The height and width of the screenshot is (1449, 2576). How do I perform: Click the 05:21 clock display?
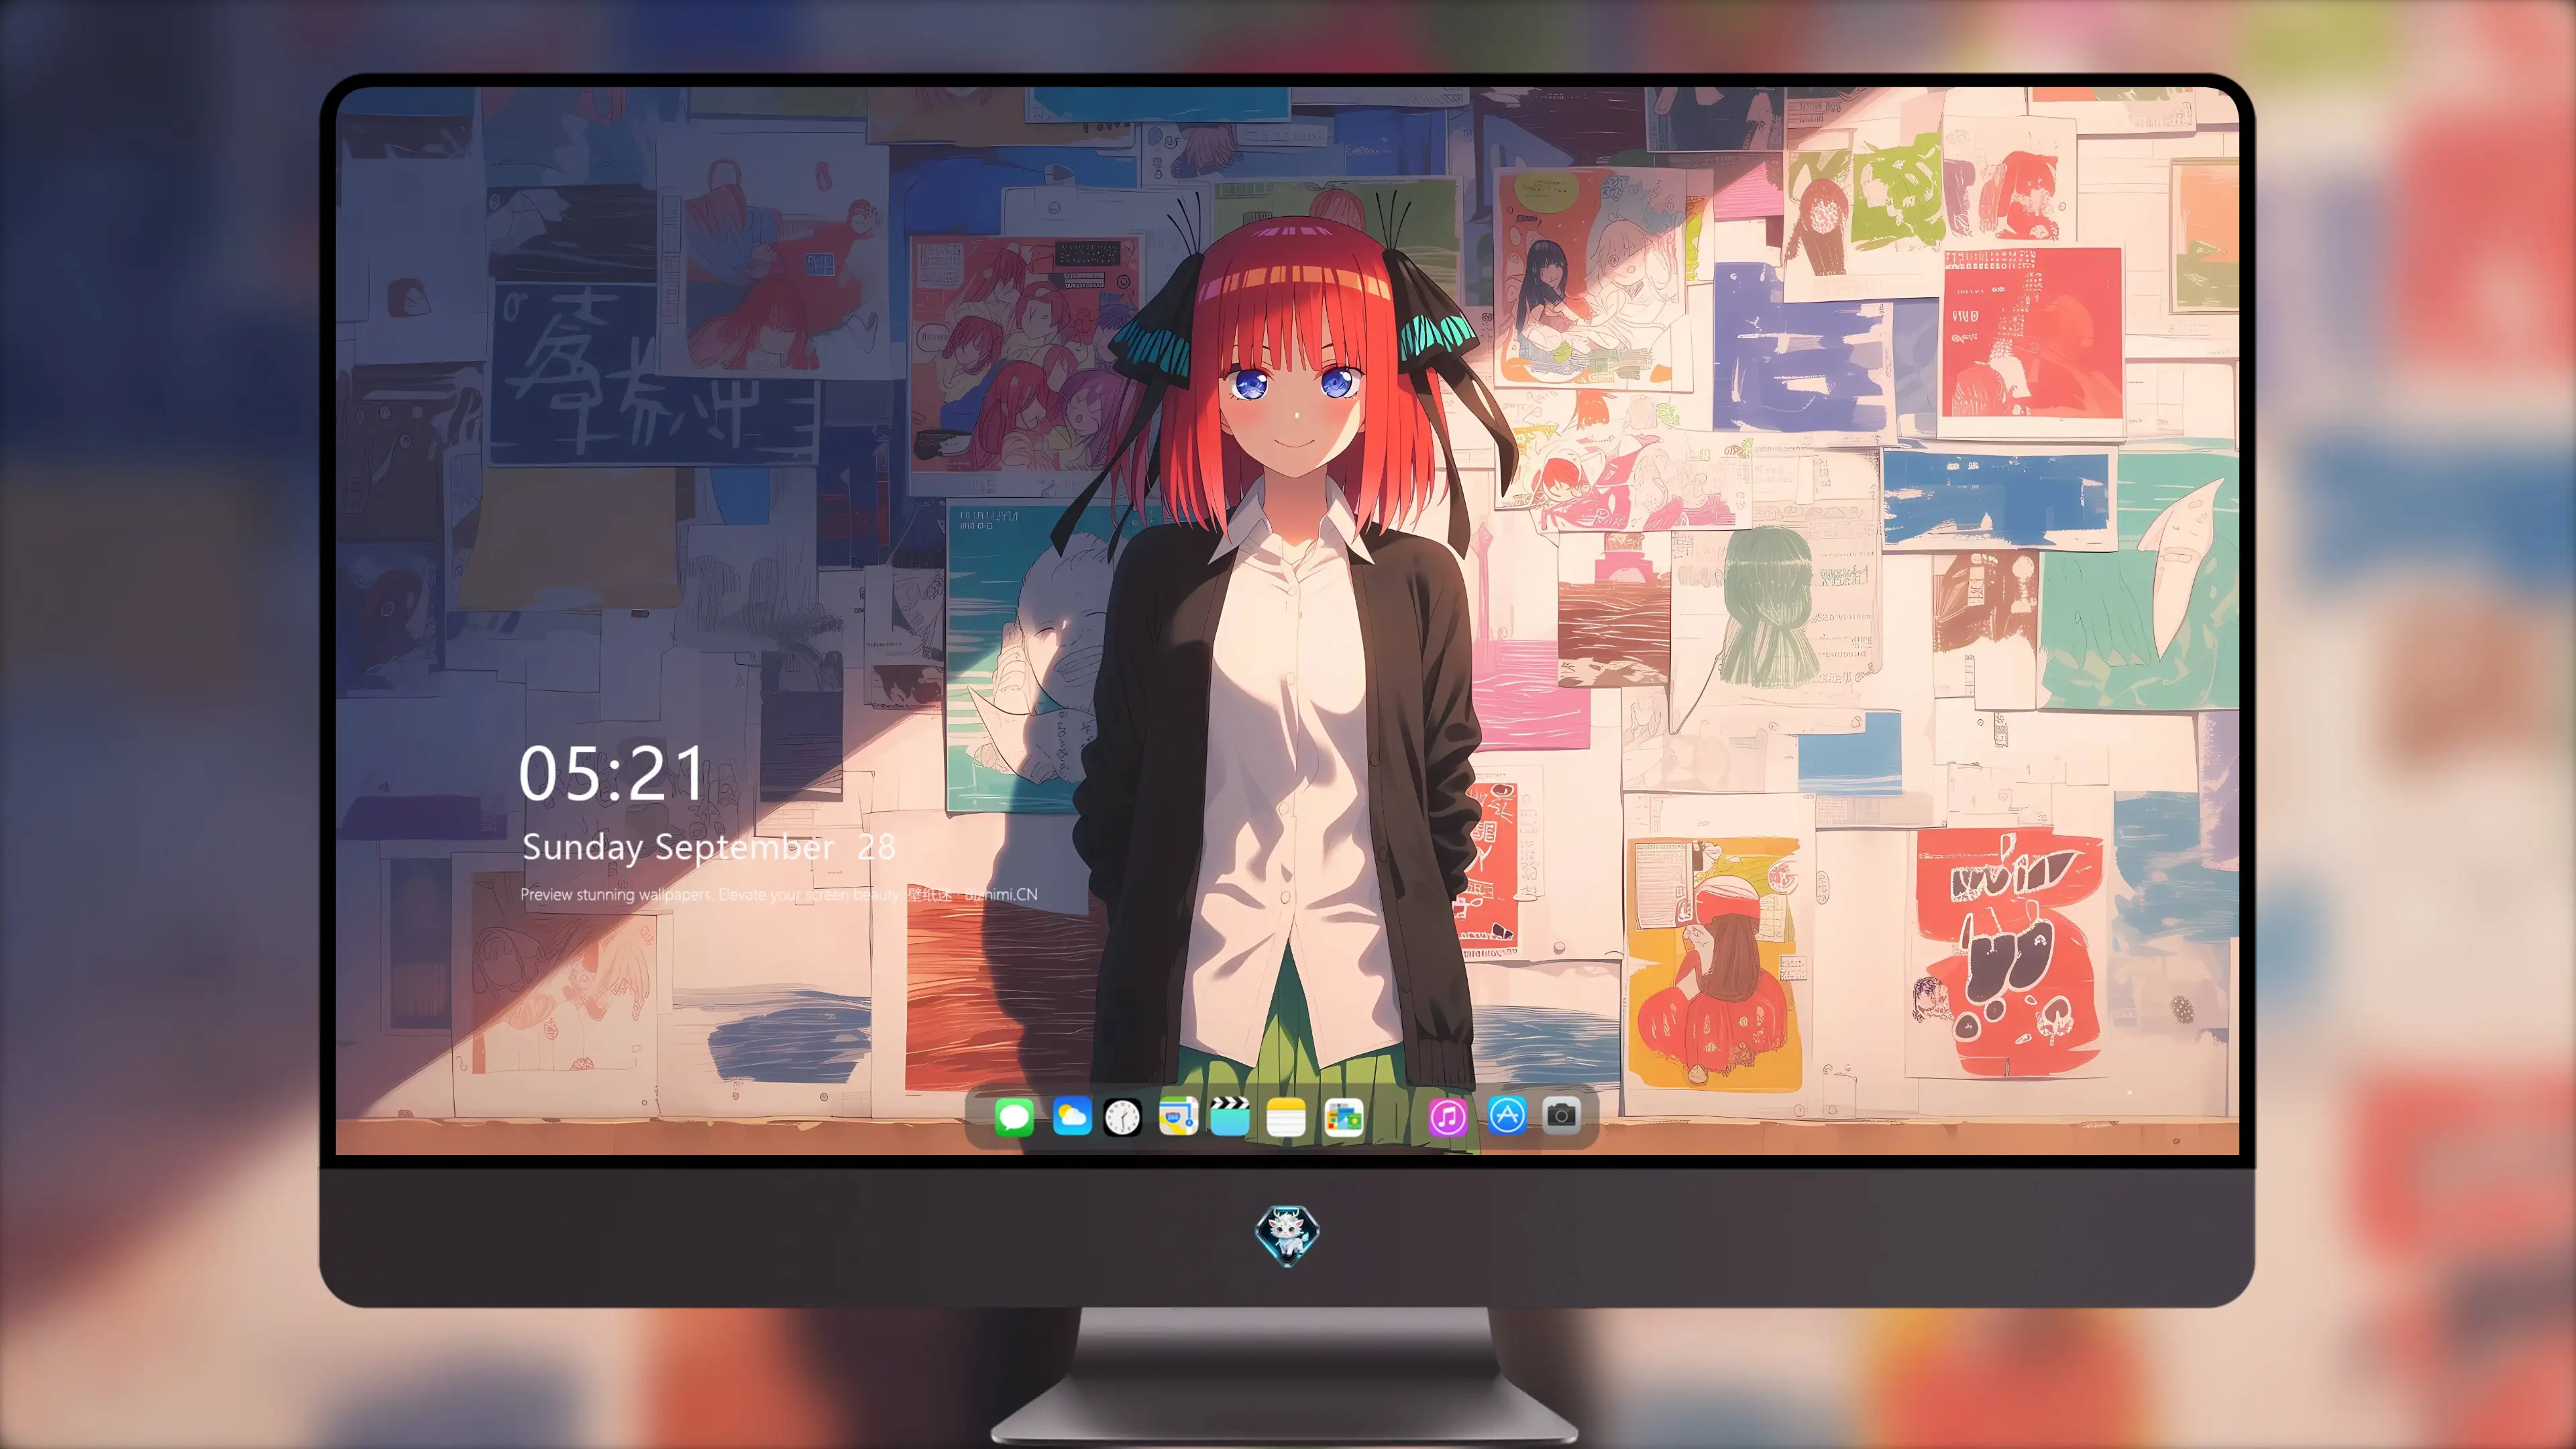click(x=612, y=773)
